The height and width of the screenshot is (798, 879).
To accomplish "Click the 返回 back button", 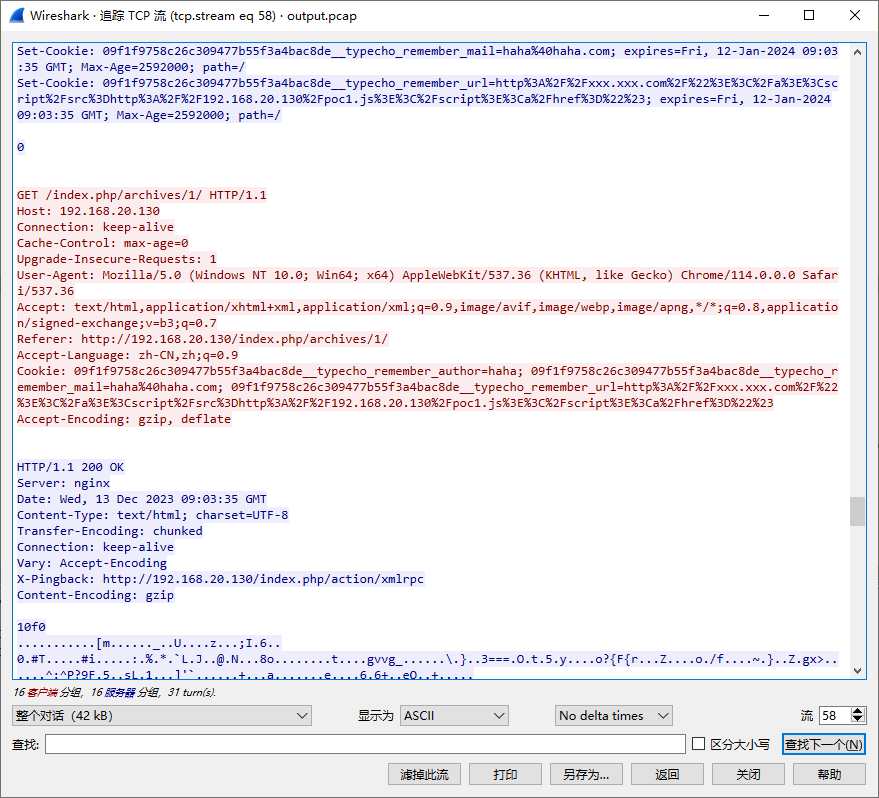I will 667,774.
